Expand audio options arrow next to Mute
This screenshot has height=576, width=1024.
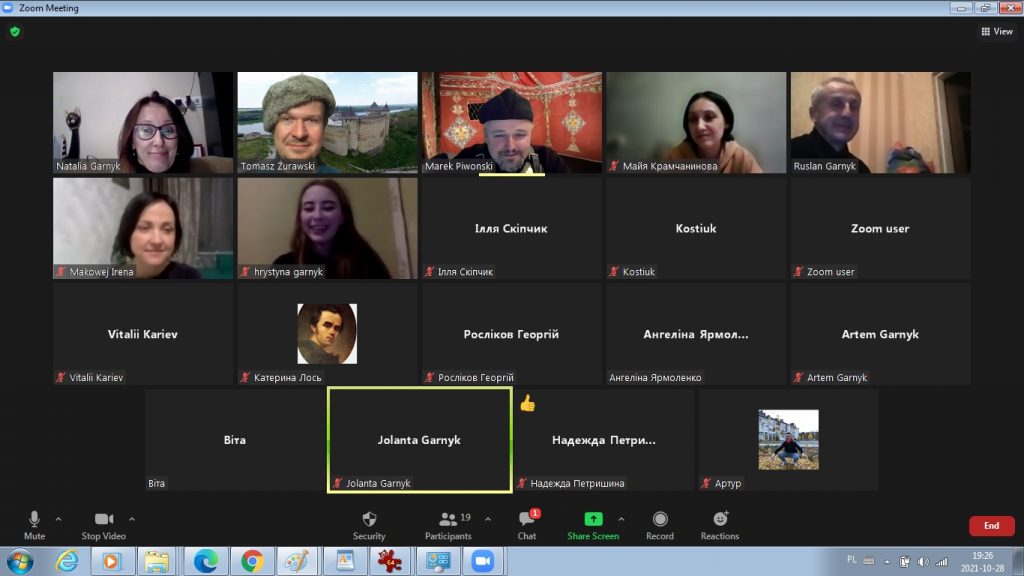(x=58, y=519)
